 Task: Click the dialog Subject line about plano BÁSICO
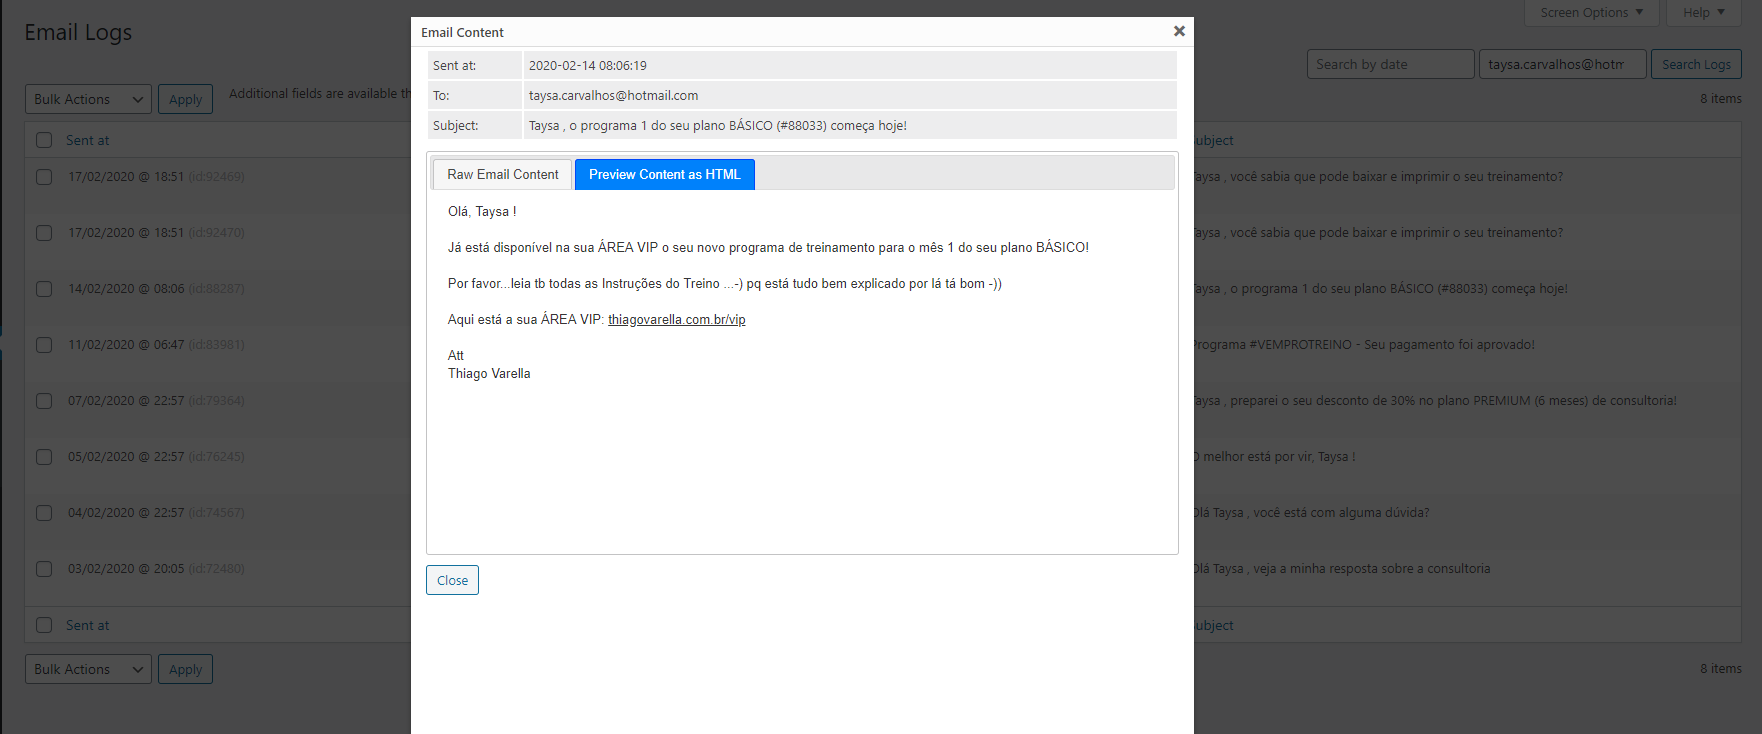click(718, 125)
